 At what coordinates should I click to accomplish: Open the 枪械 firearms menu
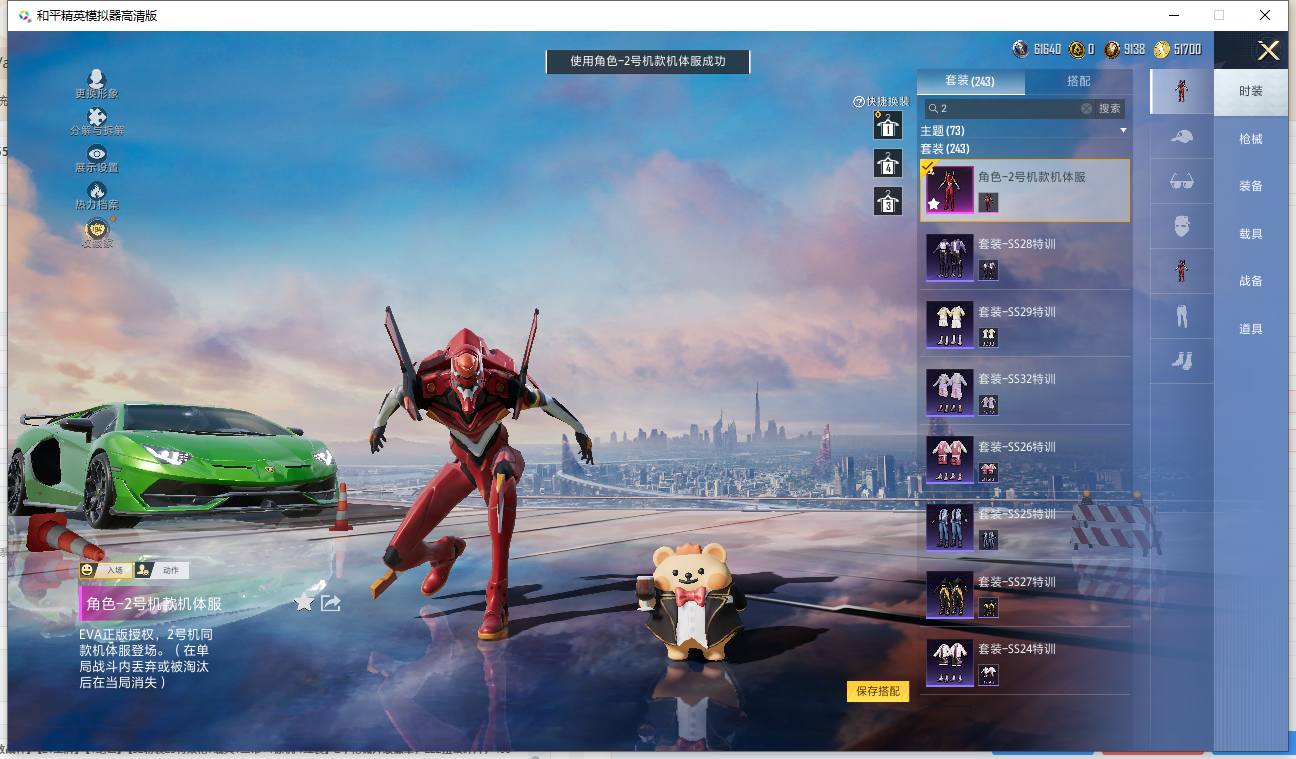coord(1251,139)
